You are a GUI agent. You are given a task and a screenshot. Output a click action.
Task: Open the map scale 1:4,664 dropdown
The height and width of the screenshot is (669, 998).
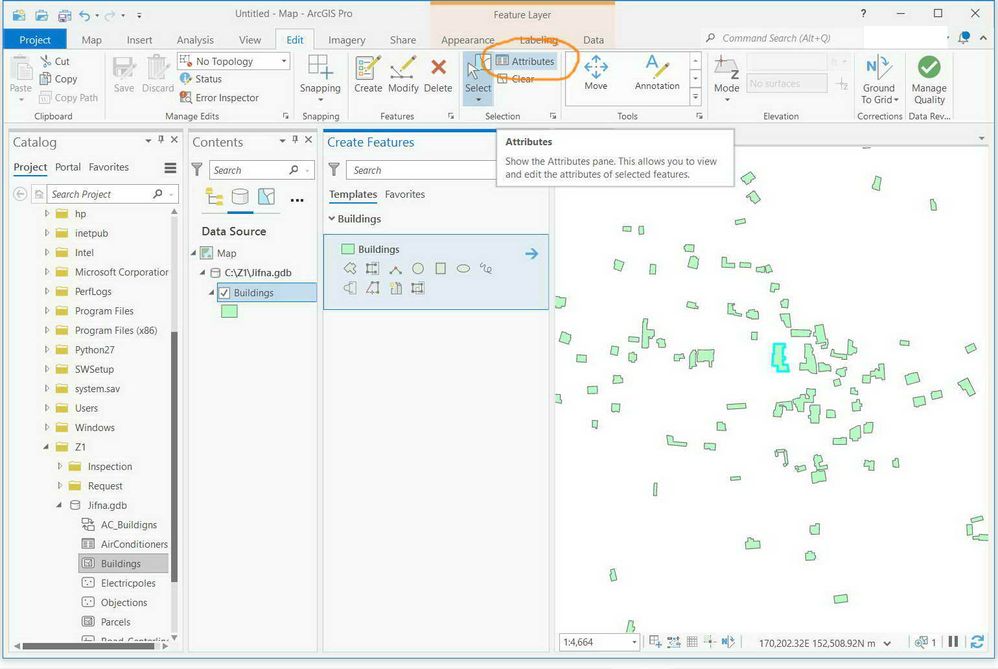tap(634, 642)
